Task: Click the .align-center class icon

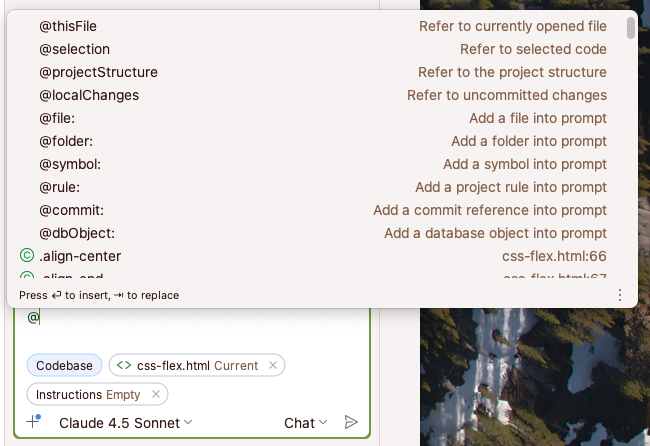Action: point(27,256)
